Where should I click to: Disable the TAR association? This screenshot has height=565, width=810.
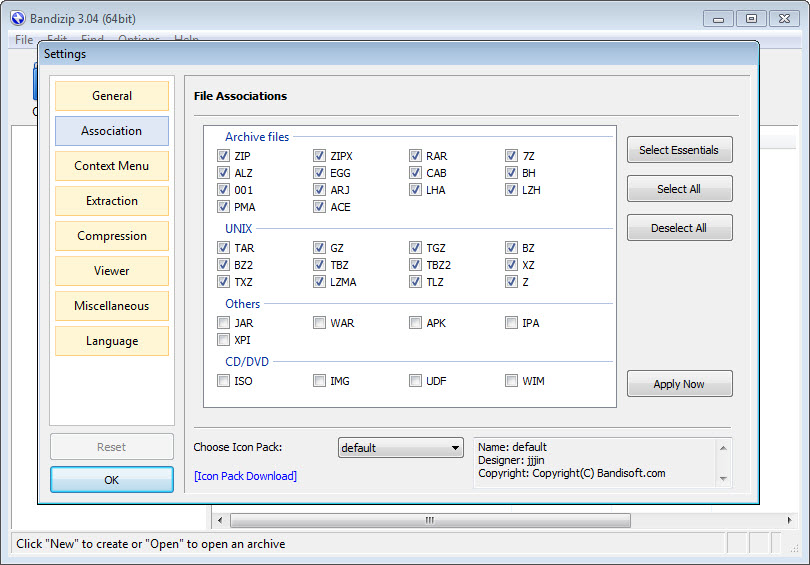pos(223,247)
